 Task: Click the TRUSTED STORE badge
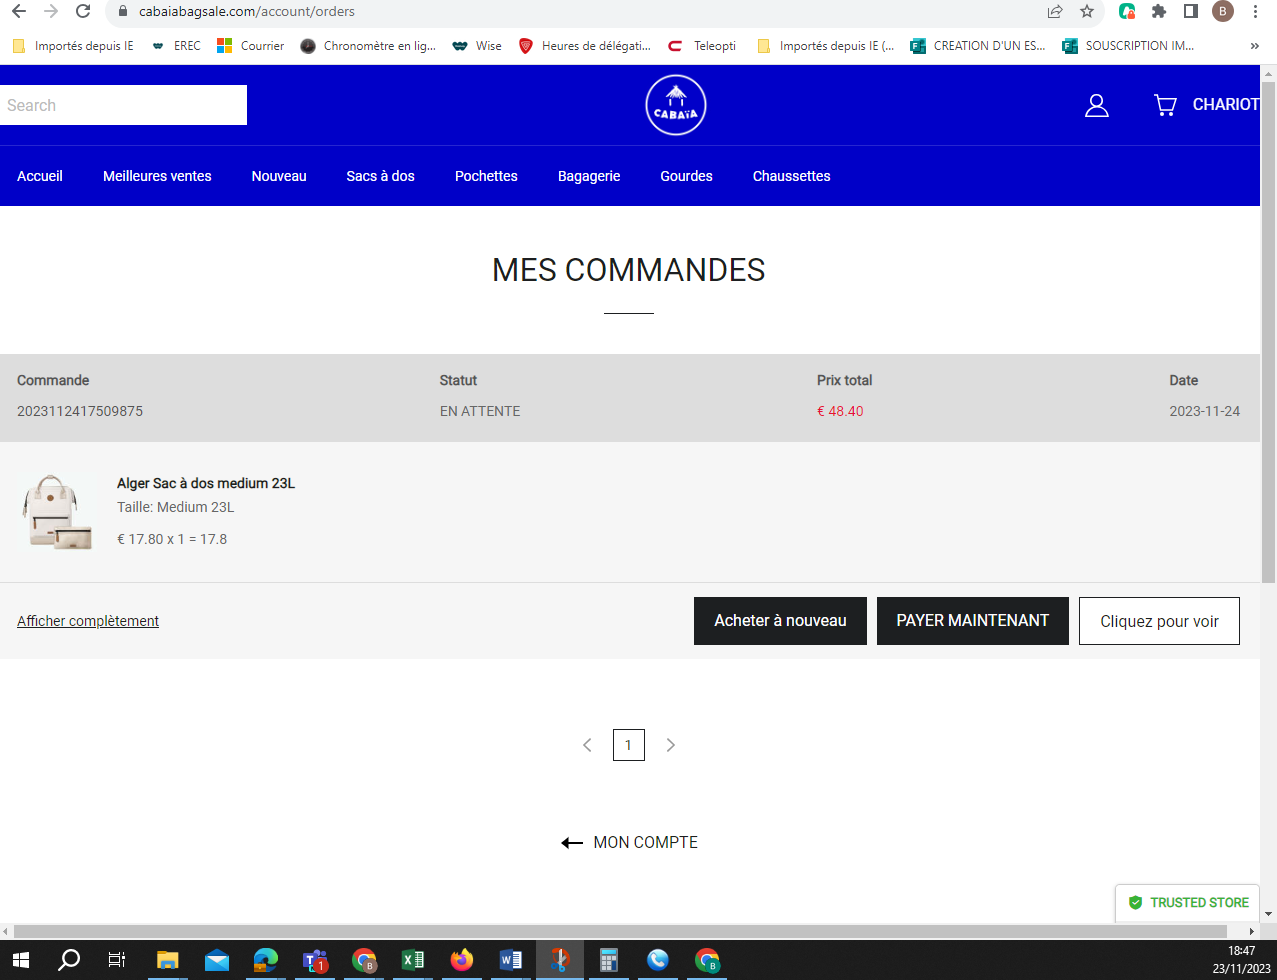[1189, 902]
